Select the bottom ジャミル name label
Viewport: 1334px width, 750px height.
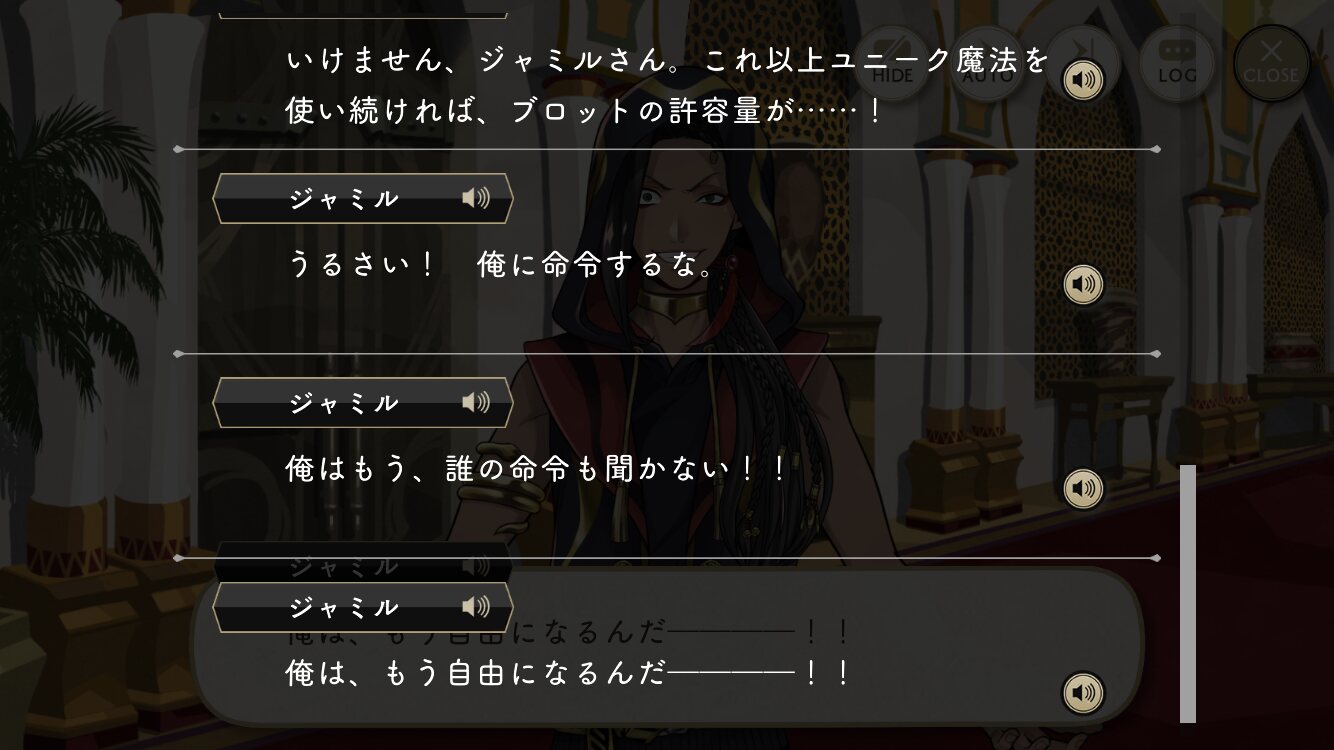click(344, 606)
